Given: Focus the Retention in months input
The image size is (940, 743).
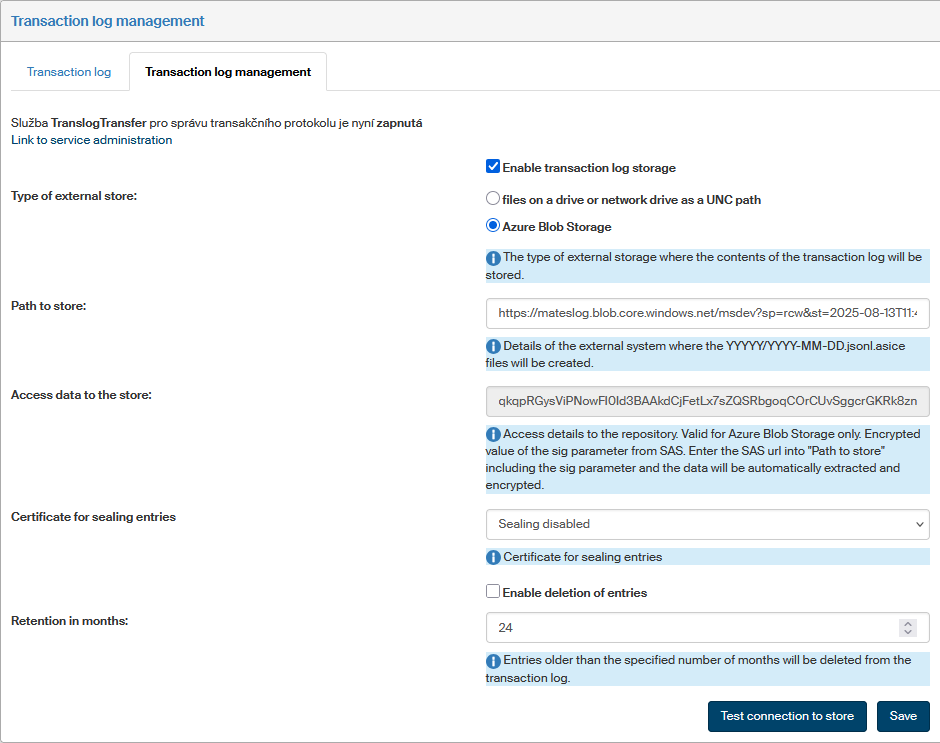Looking at the screenshot, I should pyautogui.click(x=690, y=628).
